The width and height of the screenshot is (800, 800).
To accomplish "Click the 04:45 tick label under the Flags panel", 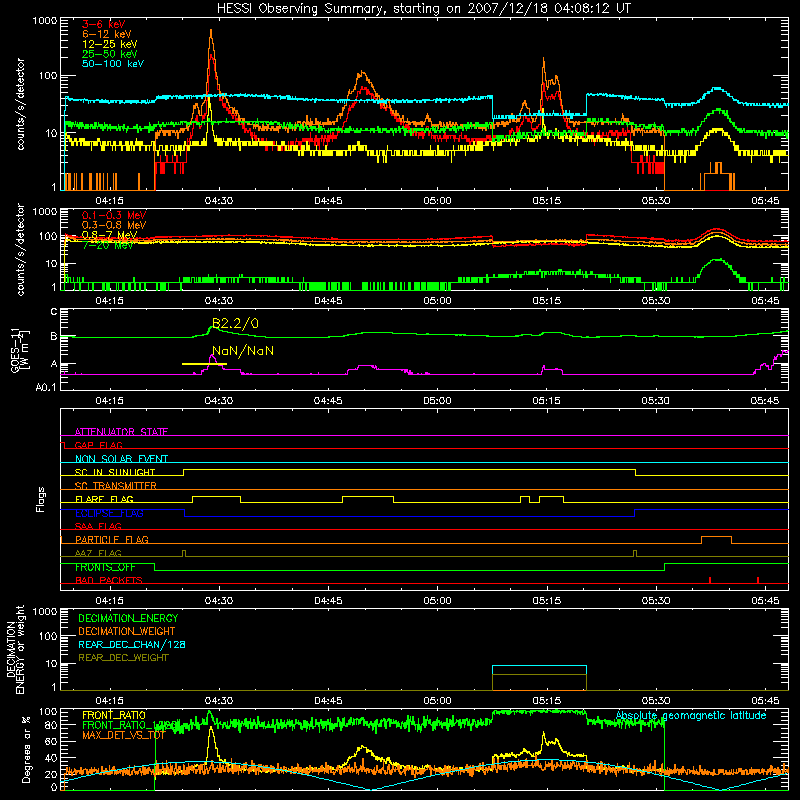I will (x=328, y=601).
